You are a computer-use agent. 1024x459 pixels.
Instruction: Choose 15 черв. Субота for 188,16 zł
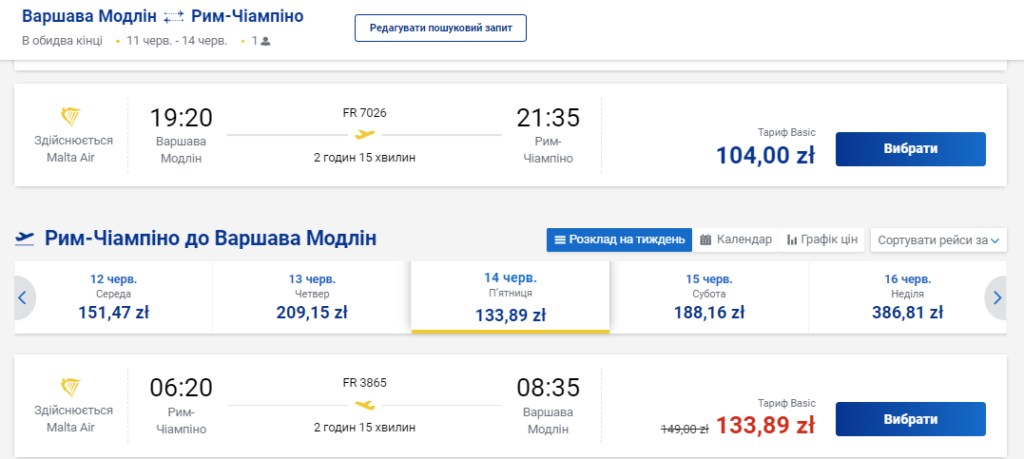click(708, 297)
